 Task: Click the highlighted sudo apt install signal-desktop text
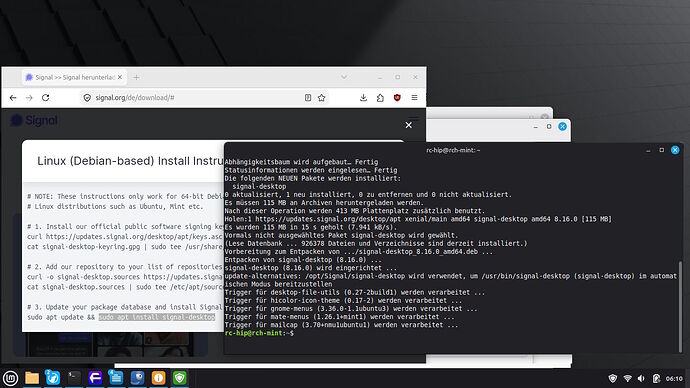pos(157,317)
